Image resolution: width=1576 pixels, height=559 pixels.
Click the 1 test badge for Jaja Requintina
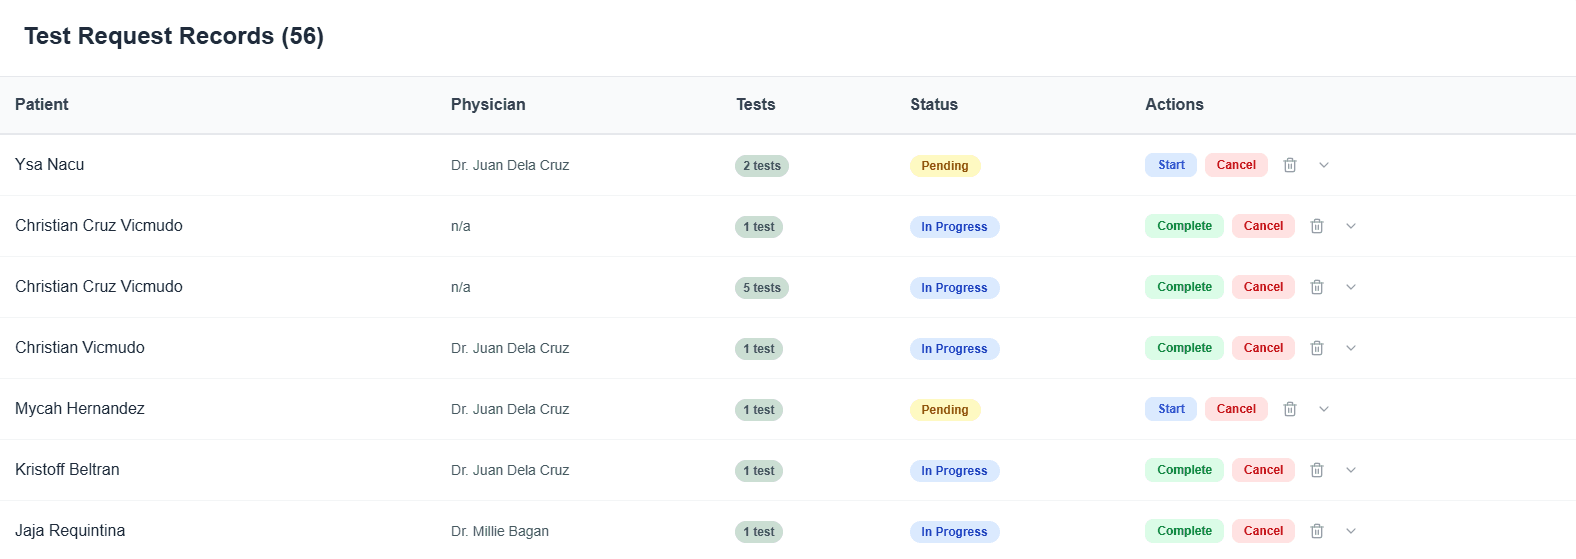759,532
